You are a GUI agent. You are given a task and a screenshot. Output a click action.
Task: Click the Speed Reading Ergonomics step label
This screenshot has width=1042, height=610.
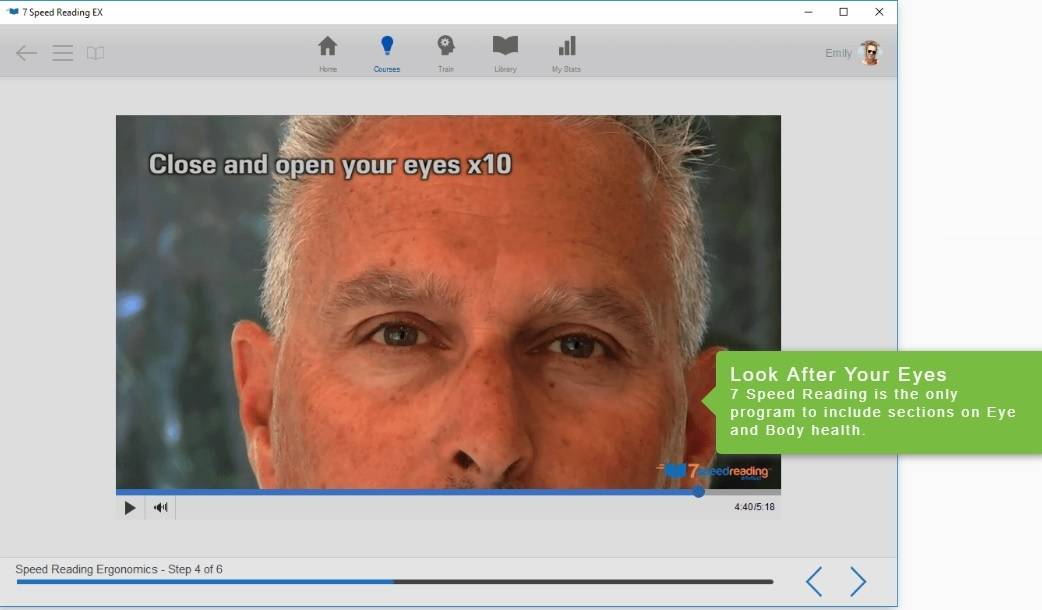(119, 569)
